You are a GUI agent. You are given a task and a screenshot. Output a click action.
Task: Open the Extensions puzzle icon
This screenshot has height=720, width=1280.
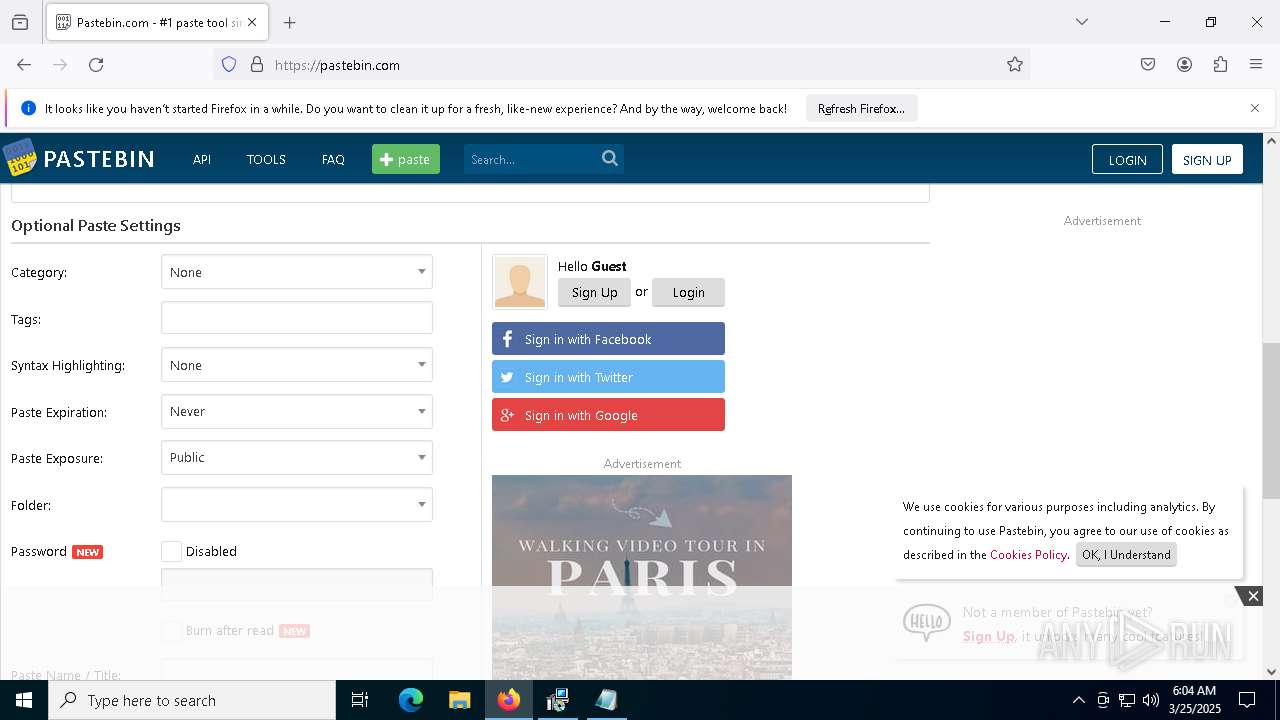pos(1220,65)
